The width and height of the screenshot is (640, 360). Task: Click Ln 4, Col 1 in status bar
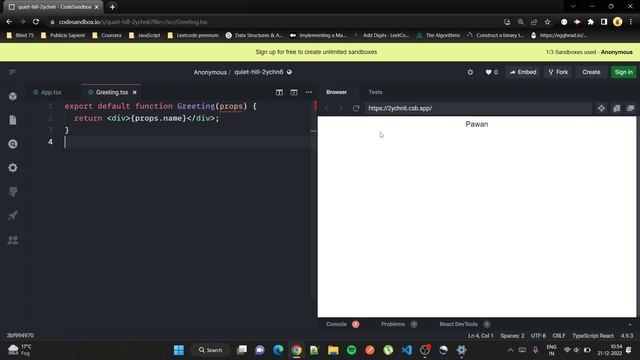click(x=480, y=336)
